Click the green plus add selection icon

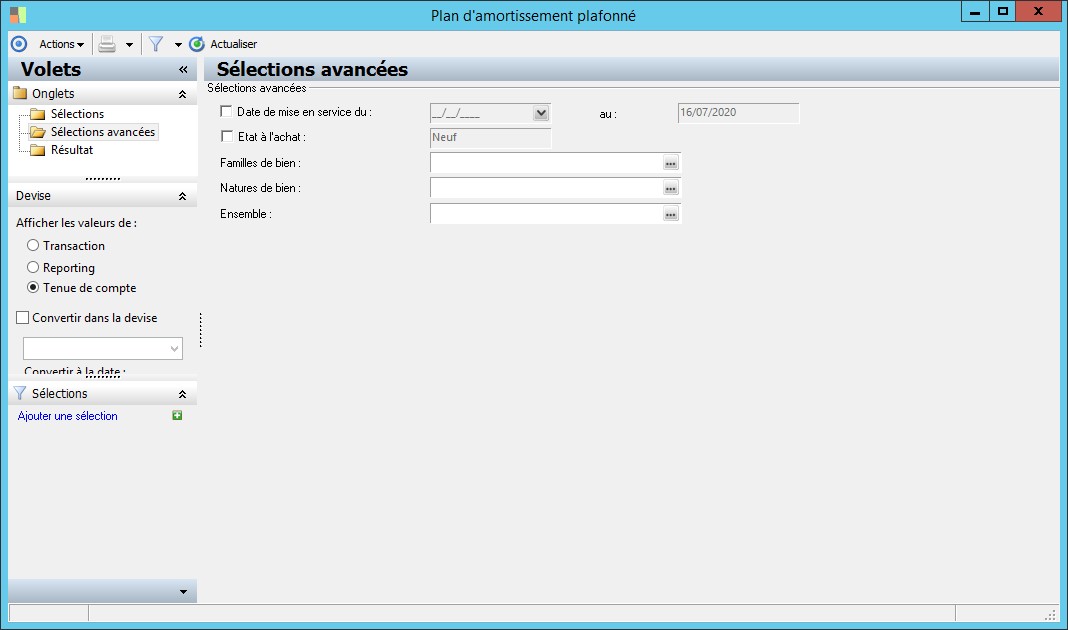click(177, 415)
